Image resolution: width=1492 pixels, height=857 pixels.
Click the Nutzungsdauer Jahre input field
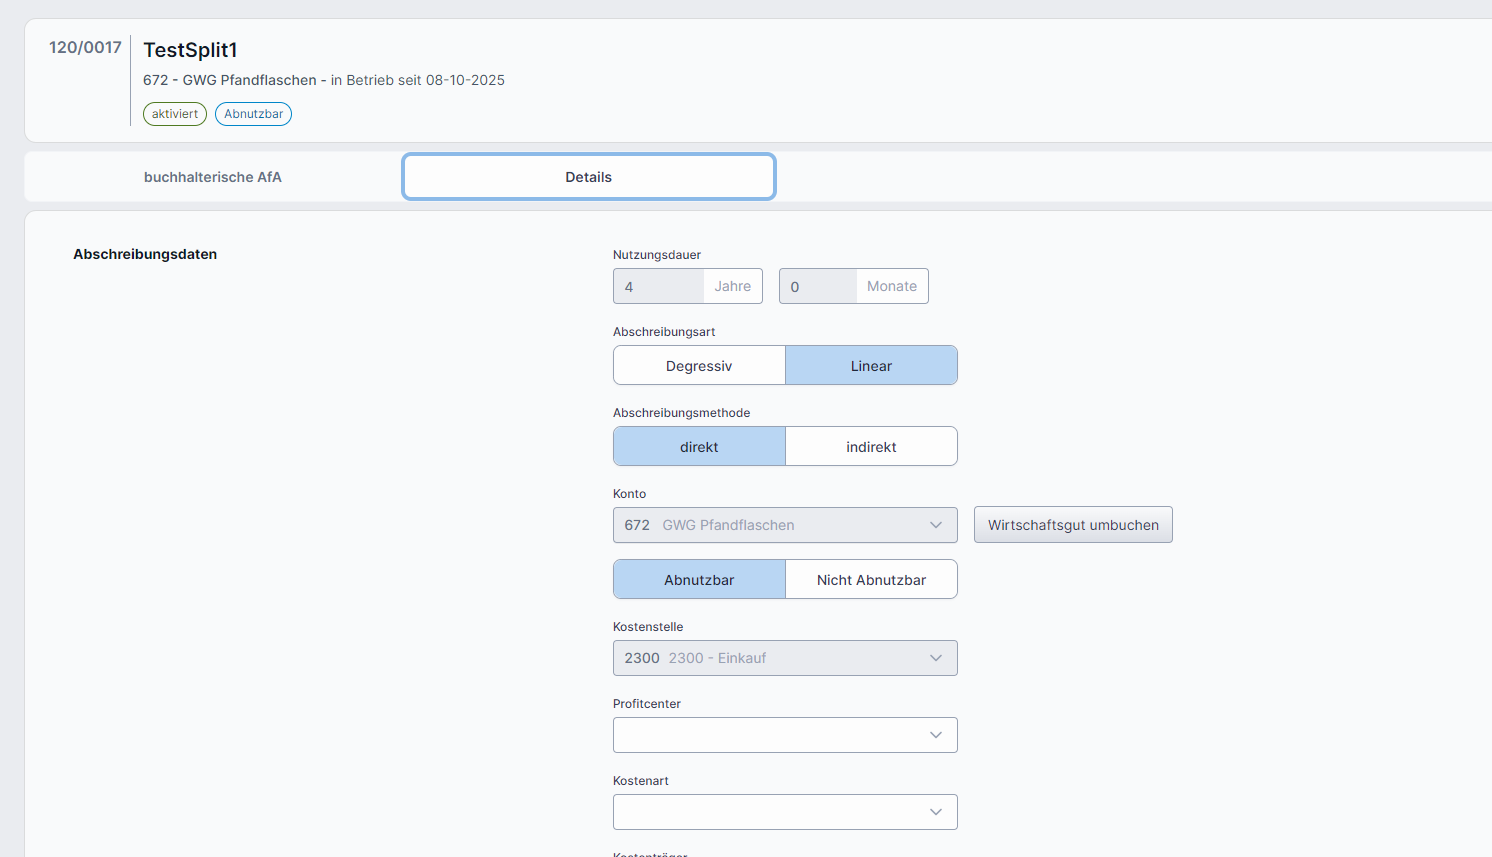(x=658, y=286)
